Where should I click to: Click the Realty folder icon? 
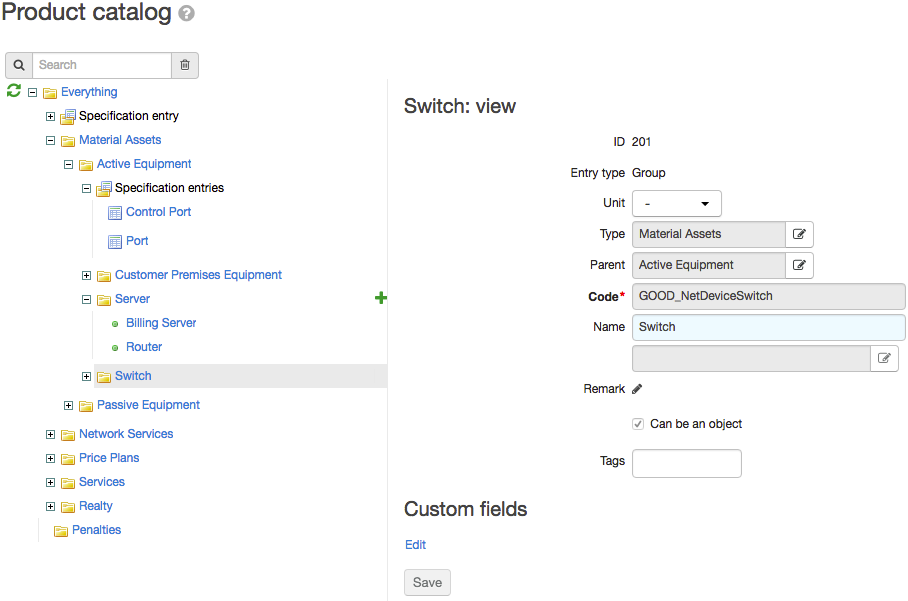(x=68, y=507)
